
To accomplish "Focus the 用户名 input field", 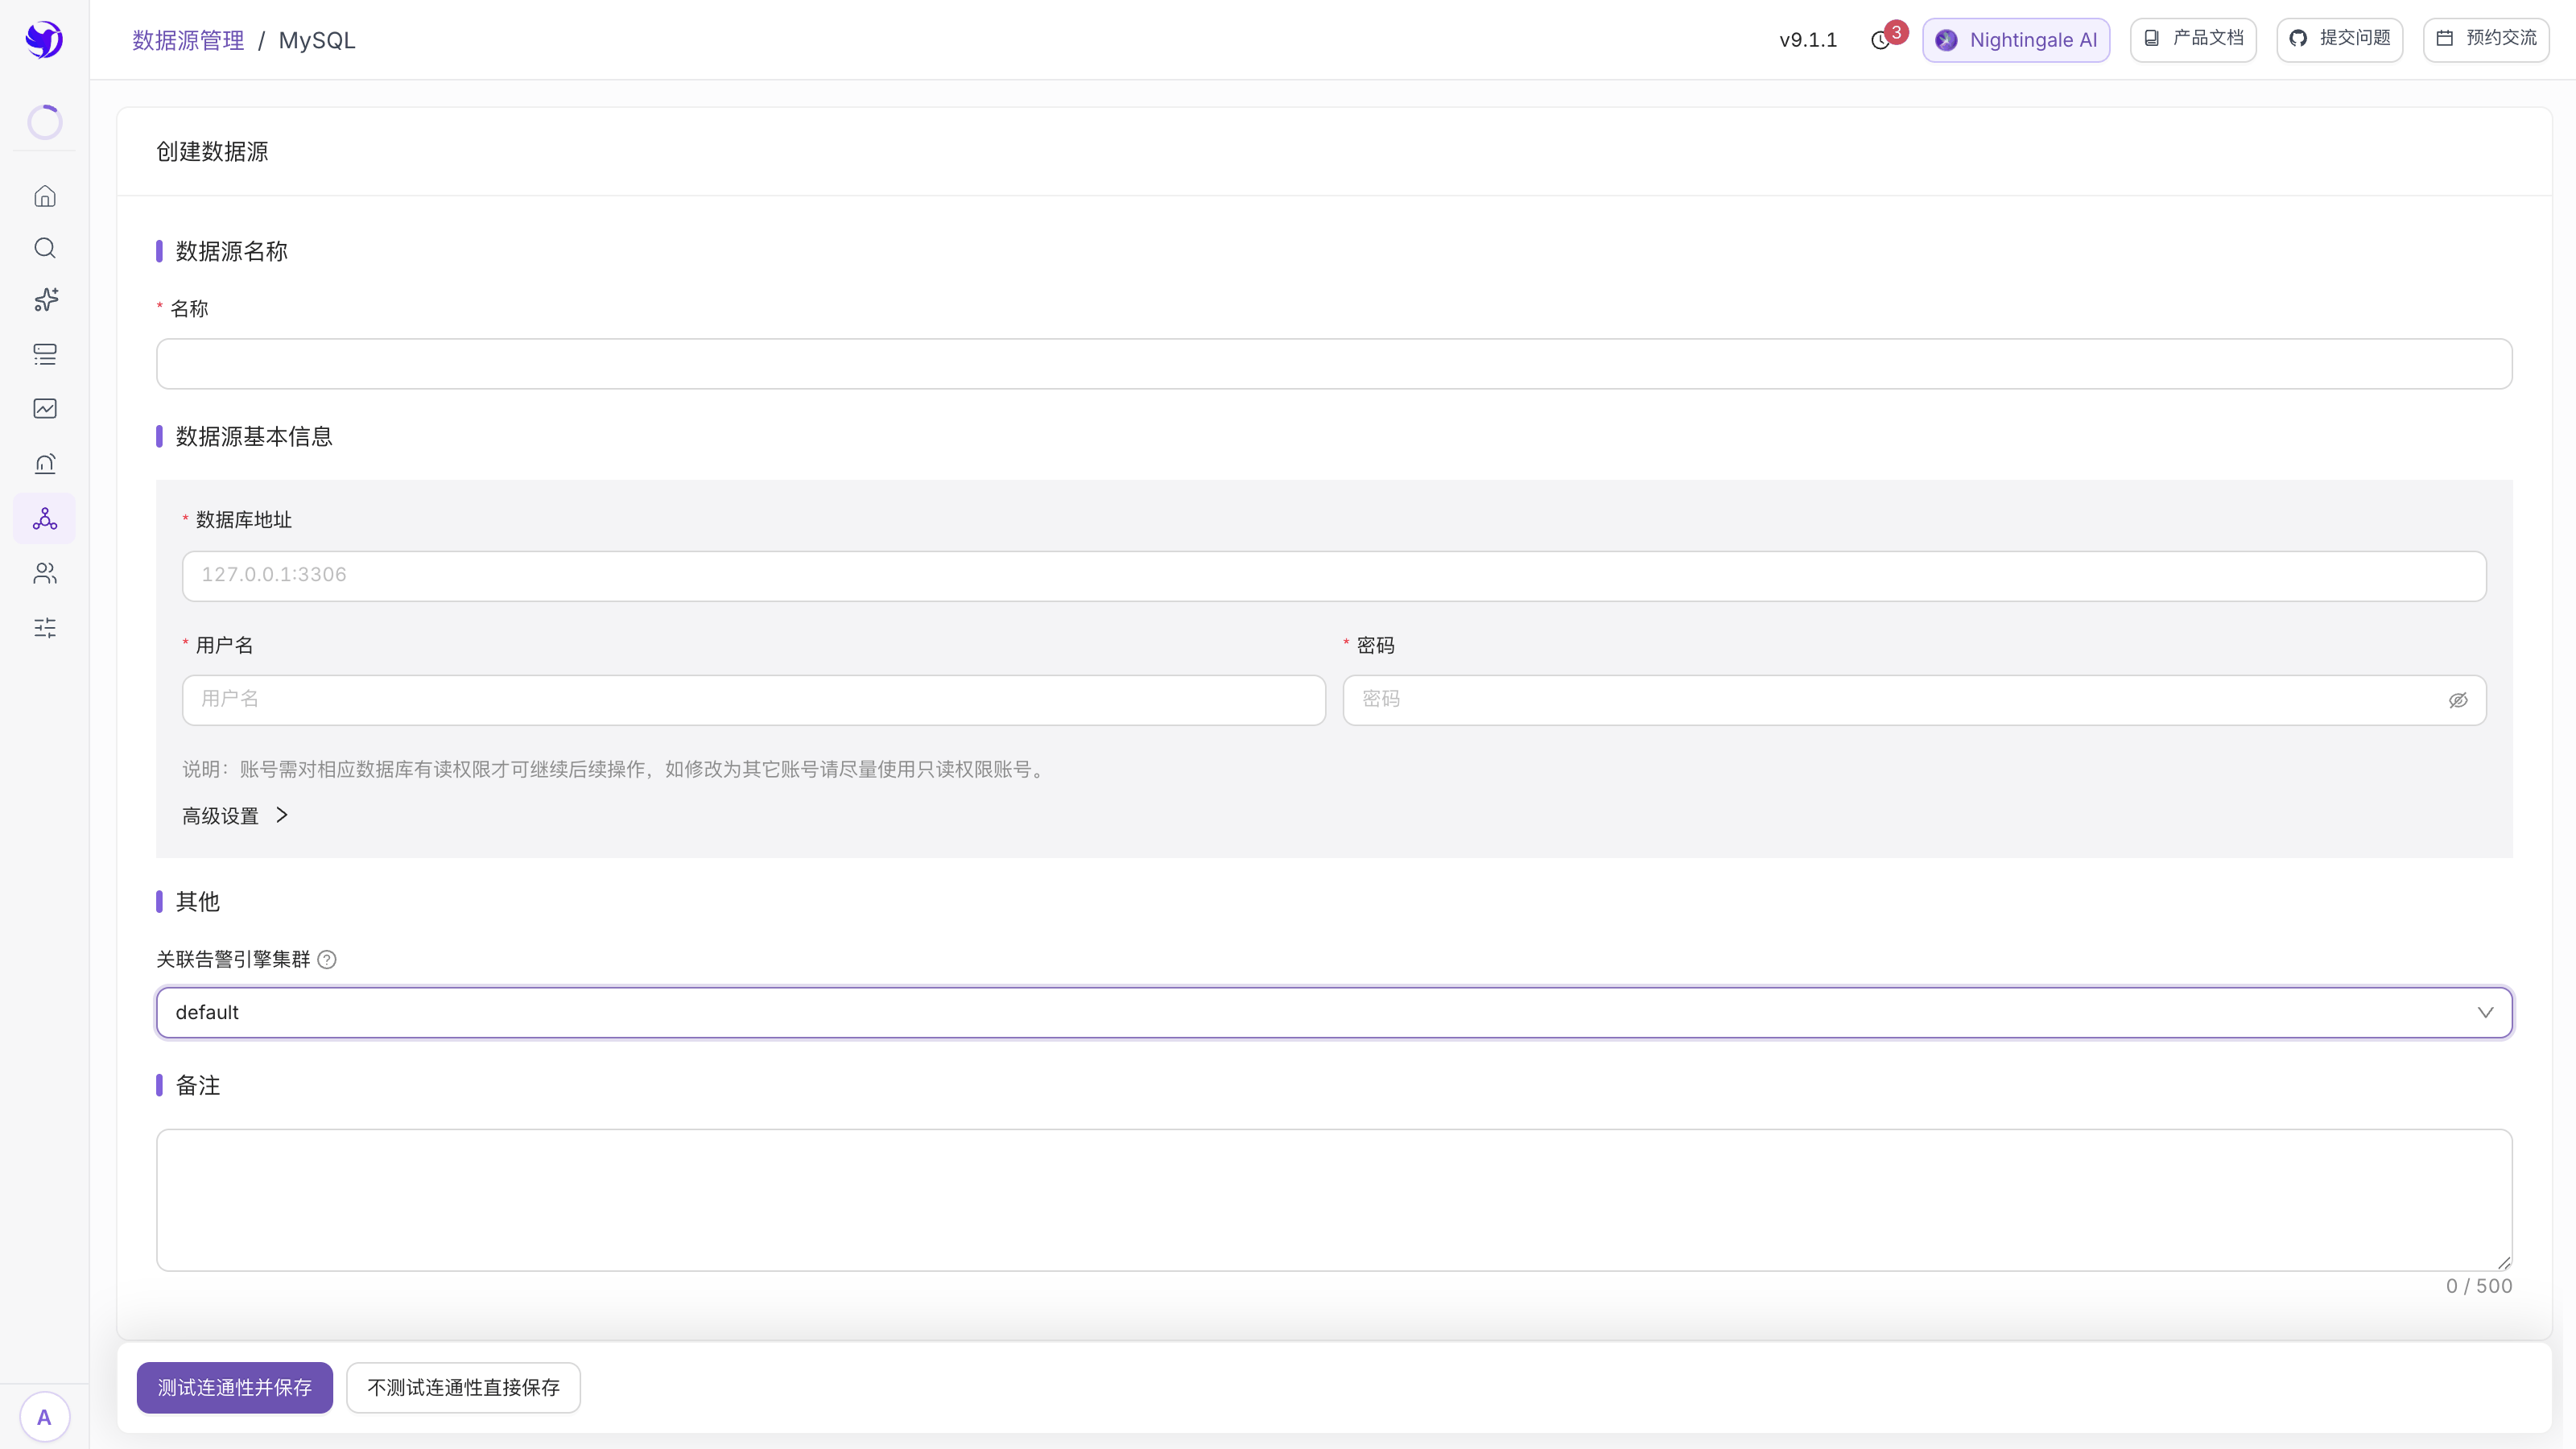I will pos(754,700).
